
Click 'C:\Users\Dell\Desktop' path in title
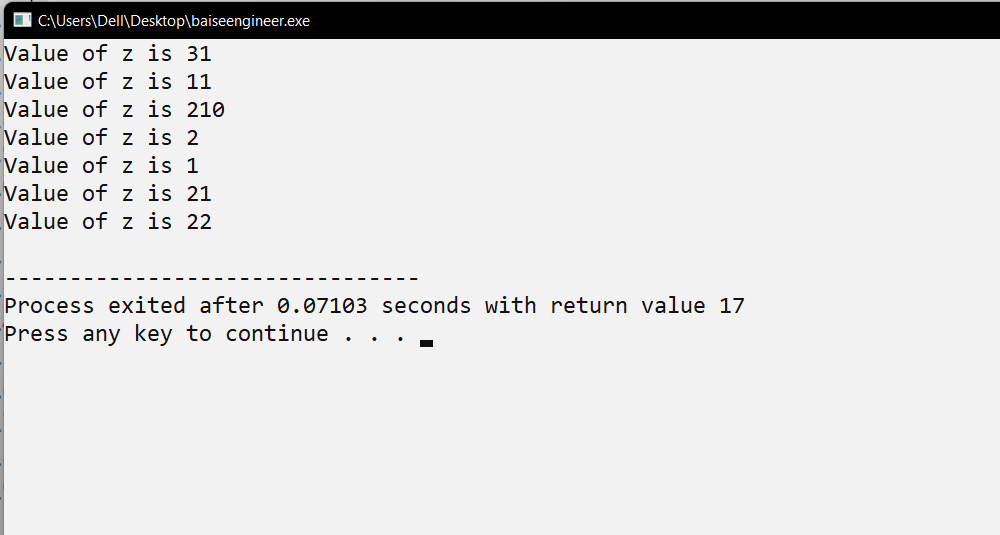(112, 21)
